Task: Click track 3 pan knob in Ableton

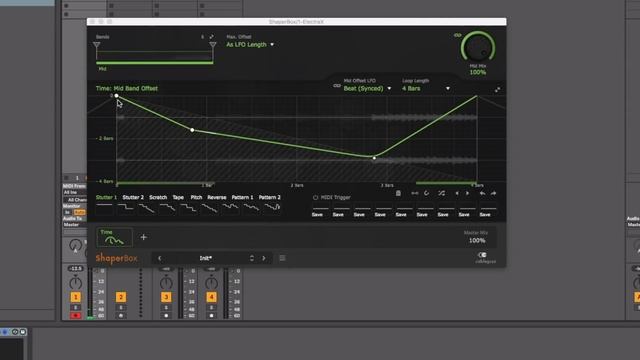Action: click(x=166, y=282)
